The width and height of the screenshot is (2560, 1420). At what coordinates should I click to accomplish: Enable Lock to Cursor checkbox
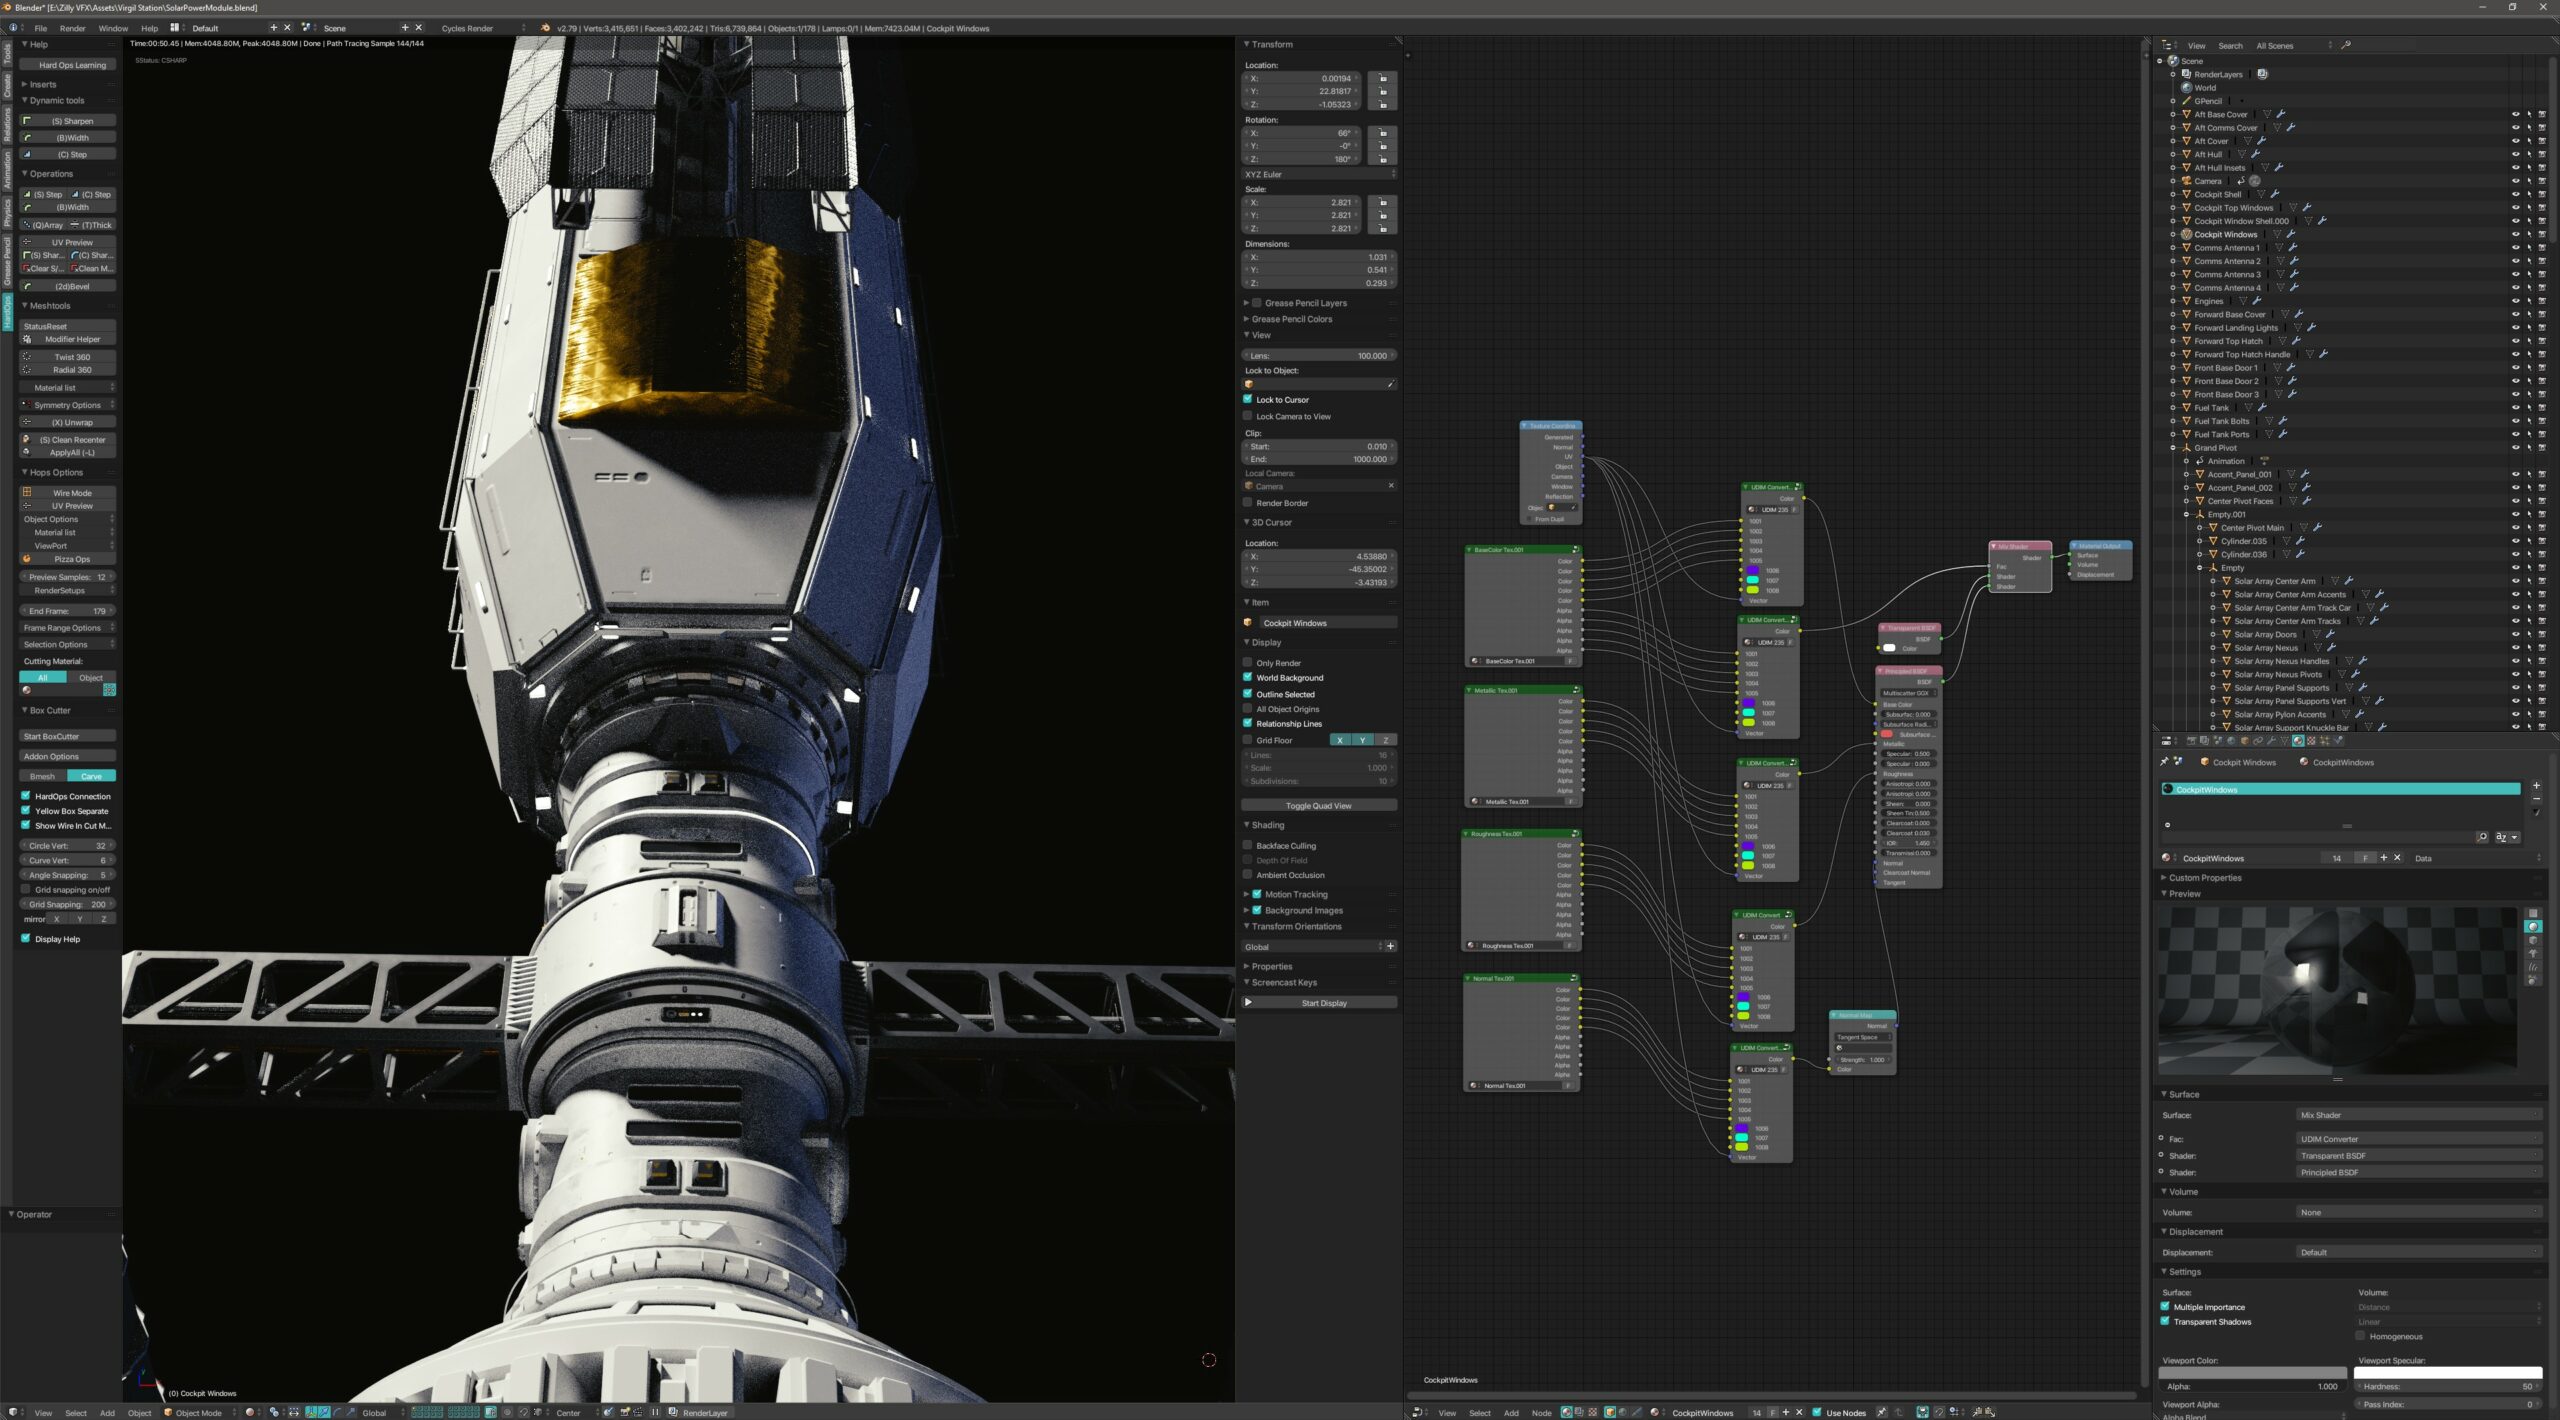1248,399
